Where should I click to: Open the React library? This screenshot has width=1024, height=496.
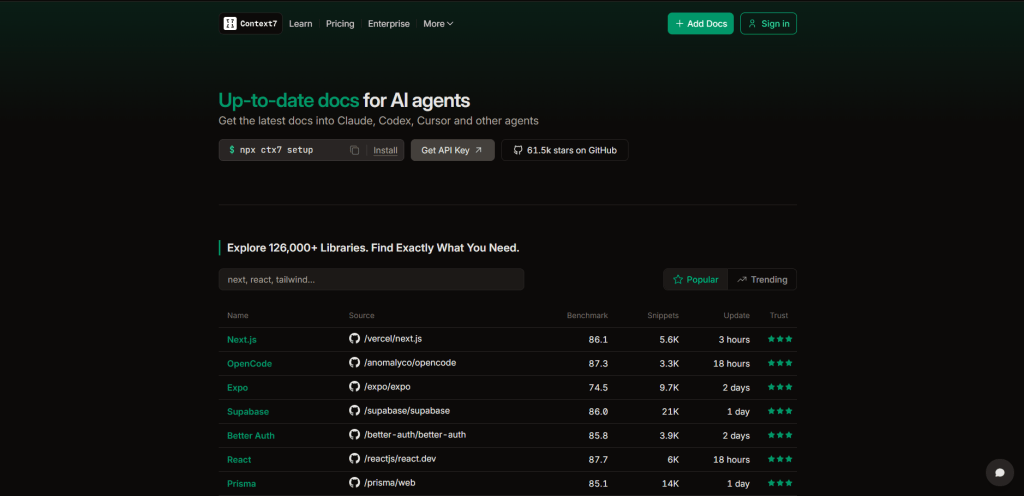point(239,459)
